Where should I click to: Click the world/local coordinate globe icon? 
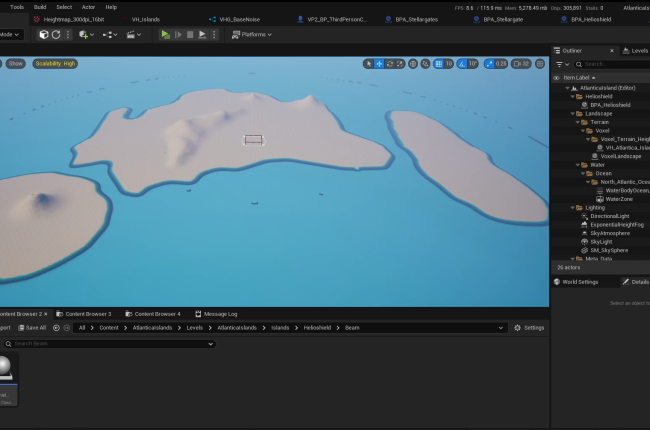pyautogui.click(x=413, y=64)
